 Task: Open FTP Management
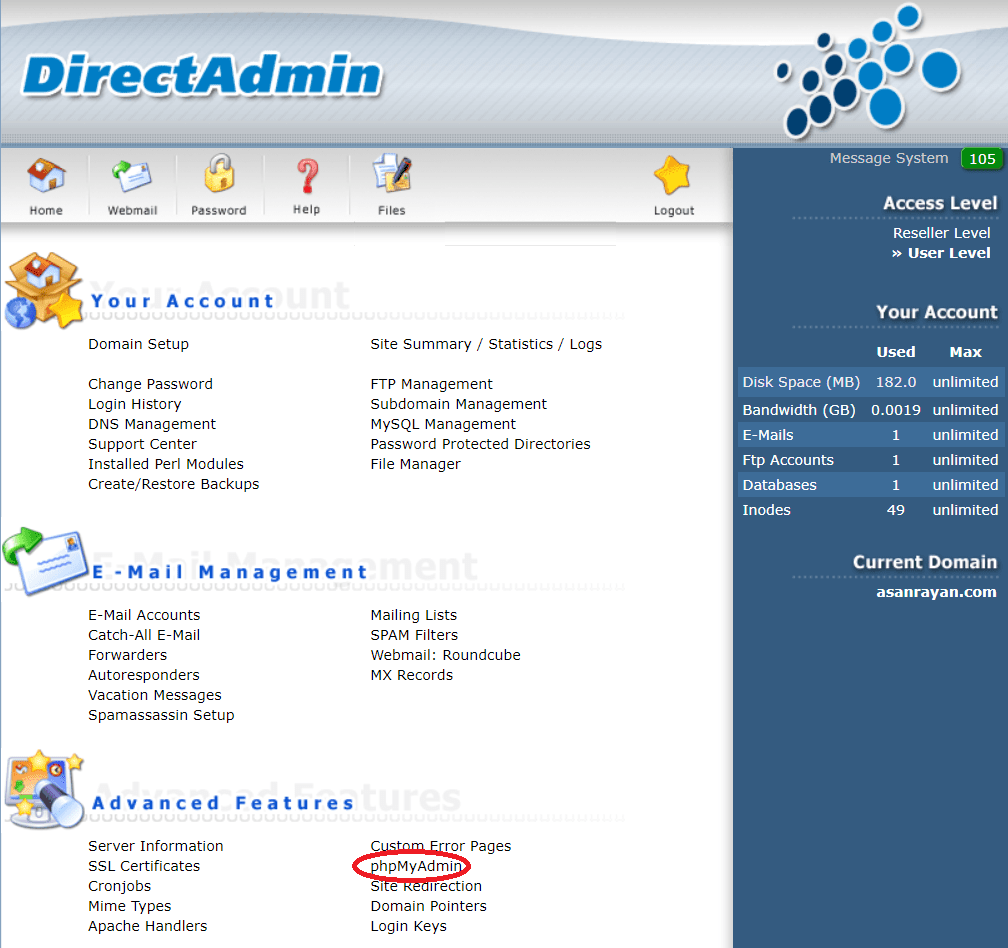click(x=431, y=384)
